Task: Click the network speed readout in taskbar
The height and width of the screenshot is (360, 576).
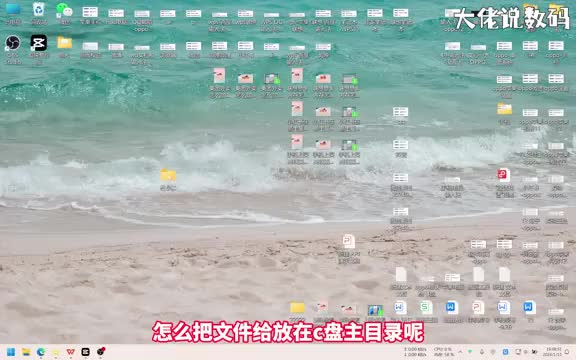Action: [415, 352]
